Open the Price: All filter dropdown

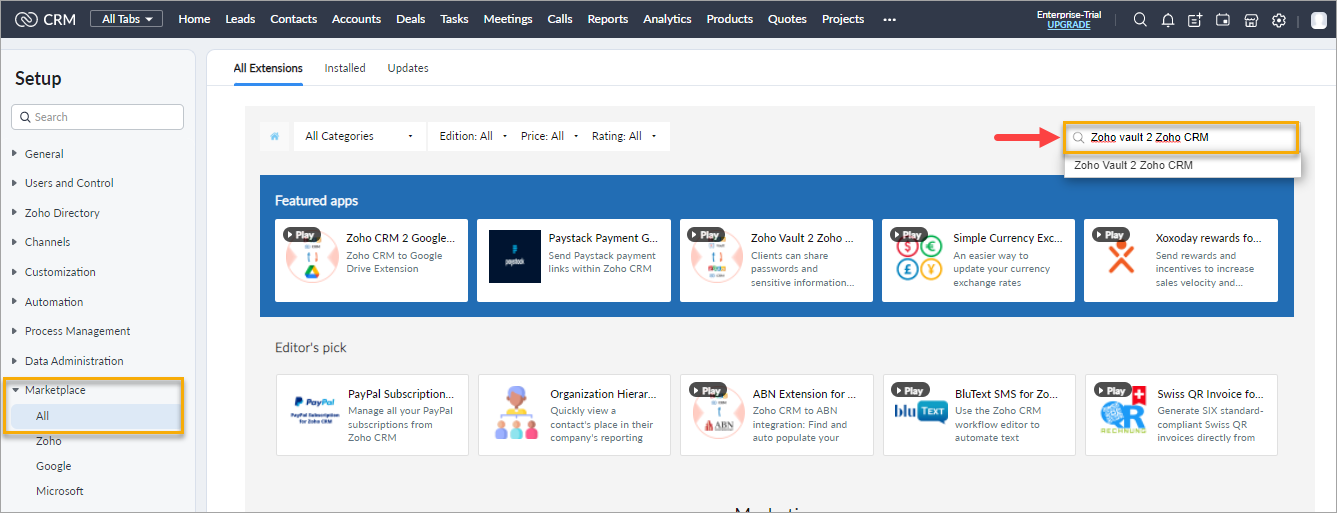550,136
